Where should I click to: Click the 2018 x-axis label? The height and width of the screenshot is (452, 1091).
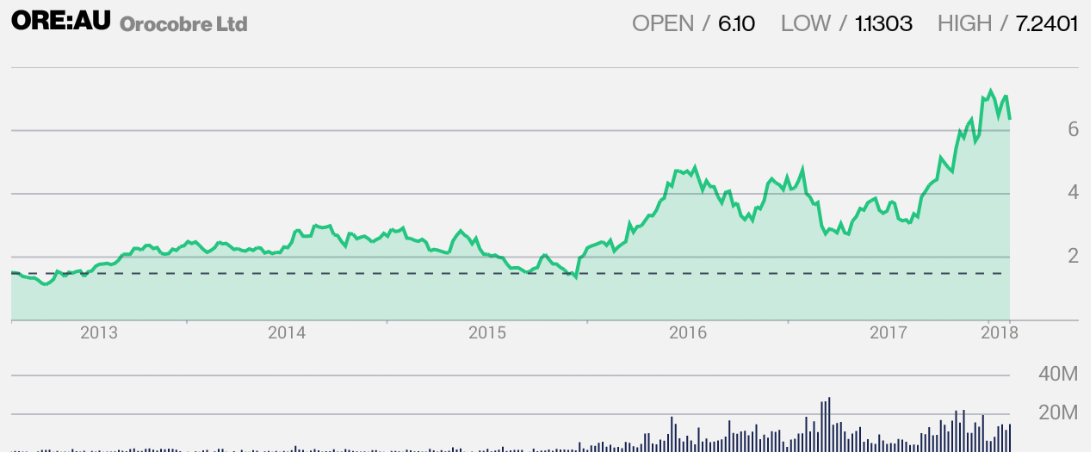(1000, 333)
